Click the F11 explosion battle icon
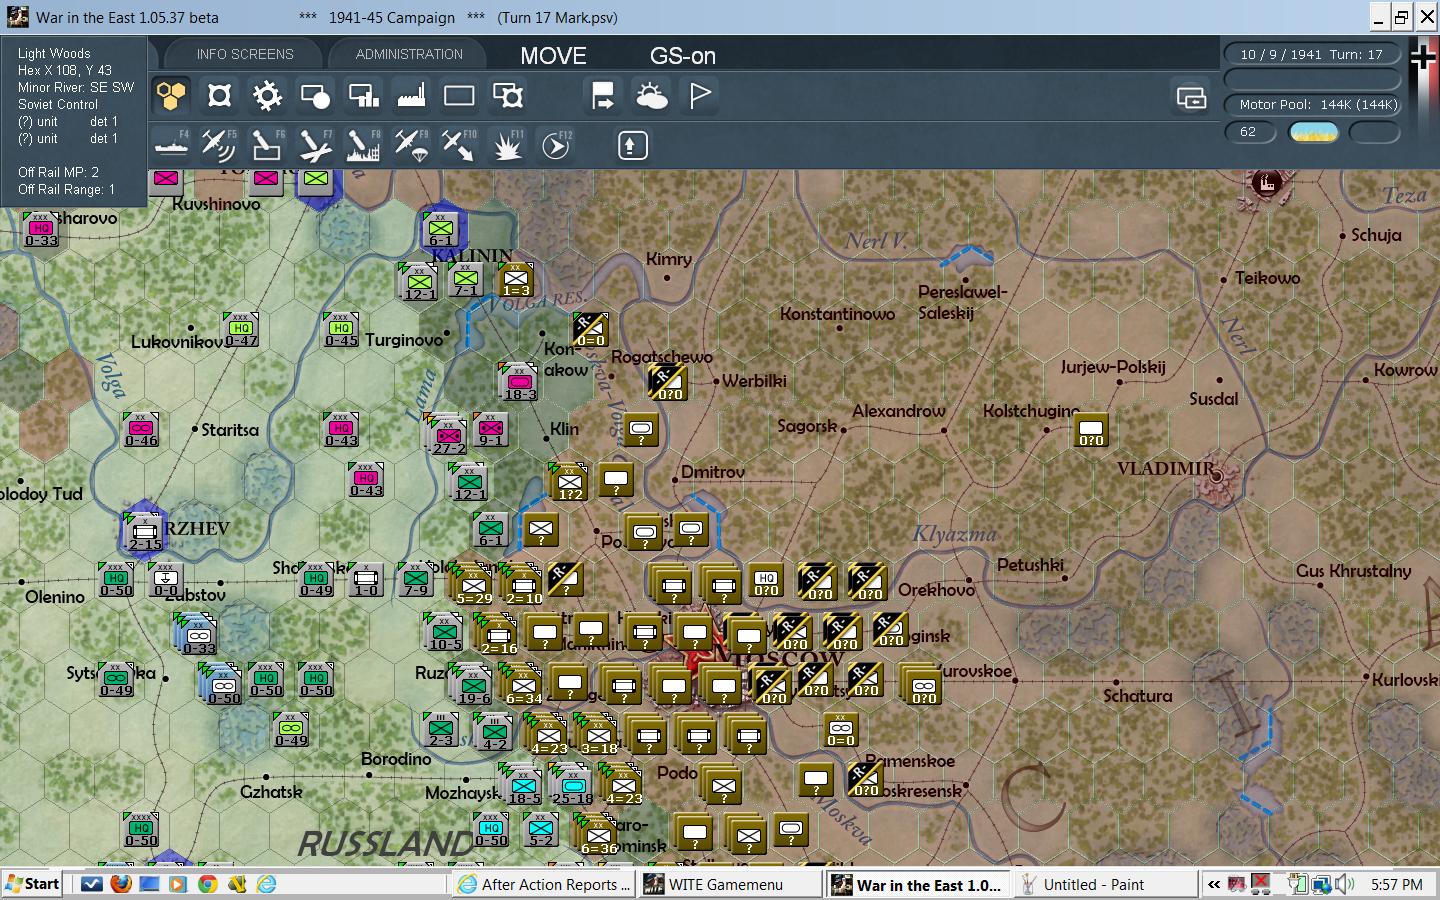This screenshot has height=900, width=1440. point(508,146)
